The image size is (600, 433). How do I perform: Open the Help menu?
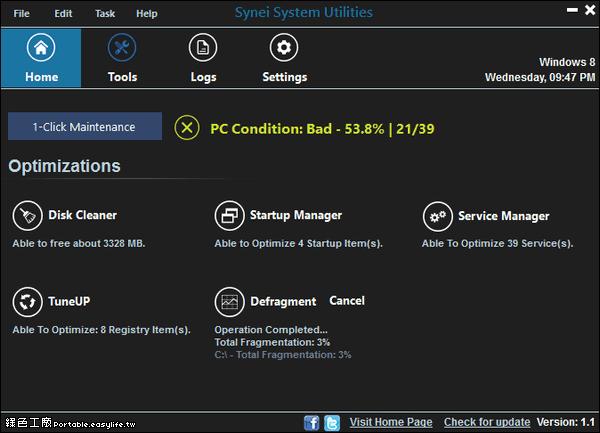pyautogui.click(x=147, y=14)
